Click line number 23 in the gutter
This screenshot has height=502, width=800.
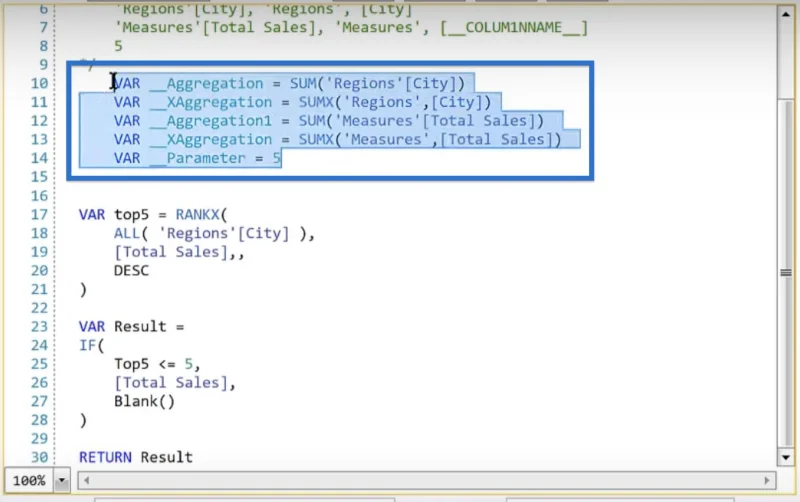39,327
